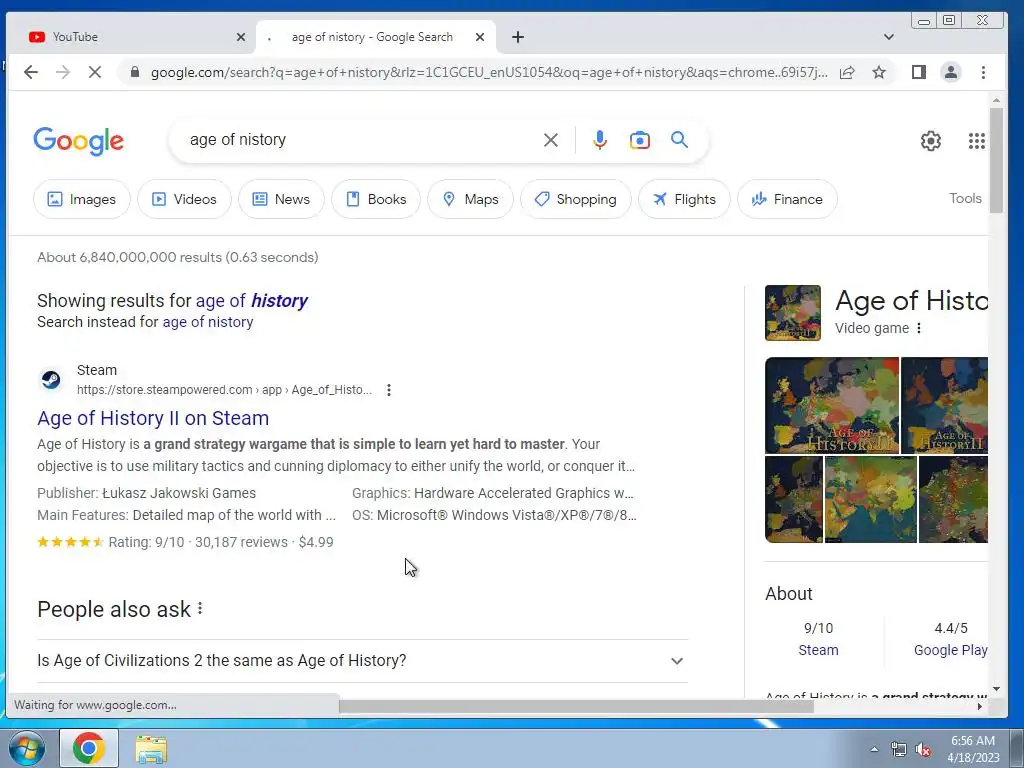1024x768 pixels.
Task: Start voice search with microphone
Action: pos(600,140)
